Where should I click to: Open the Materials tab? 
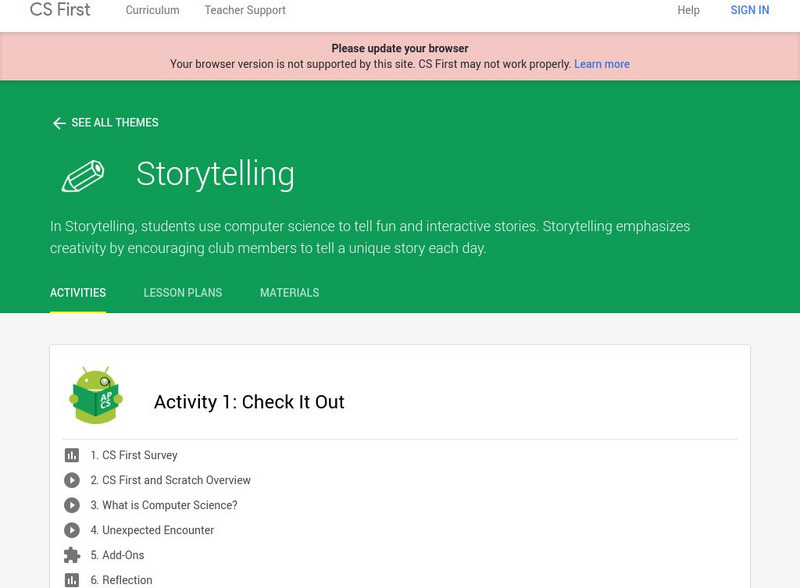pyautogui.click(x=289, y=293)
